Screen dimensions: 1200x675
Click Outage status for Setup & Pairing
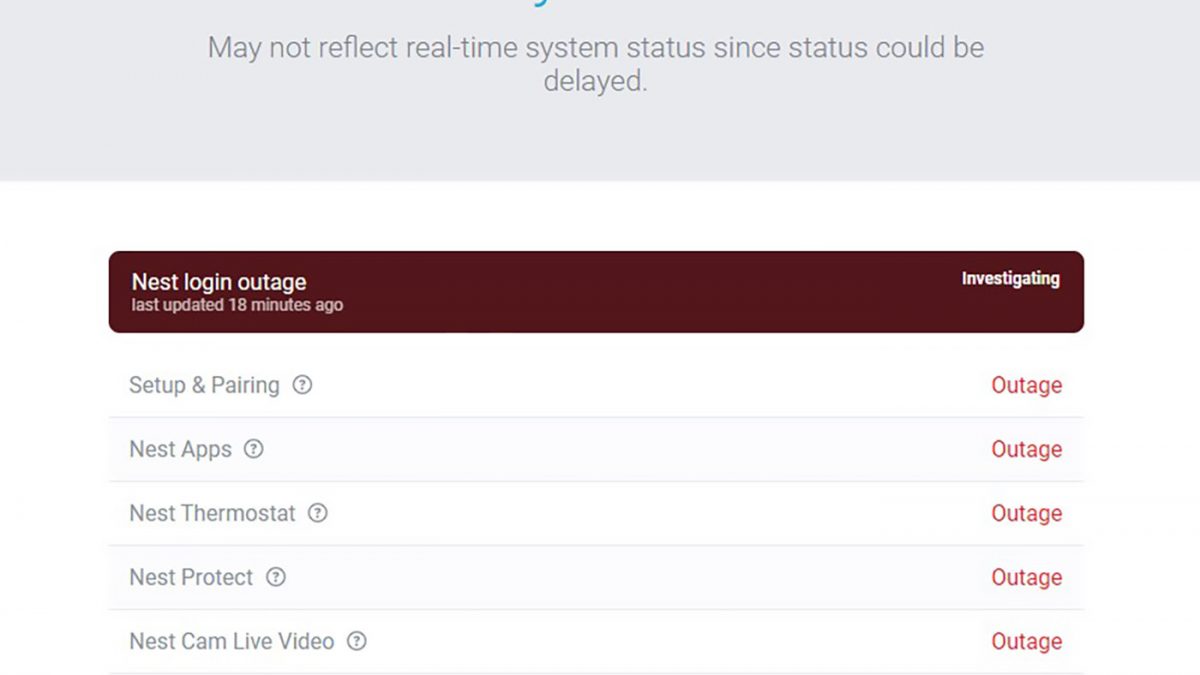point(1026,385)
